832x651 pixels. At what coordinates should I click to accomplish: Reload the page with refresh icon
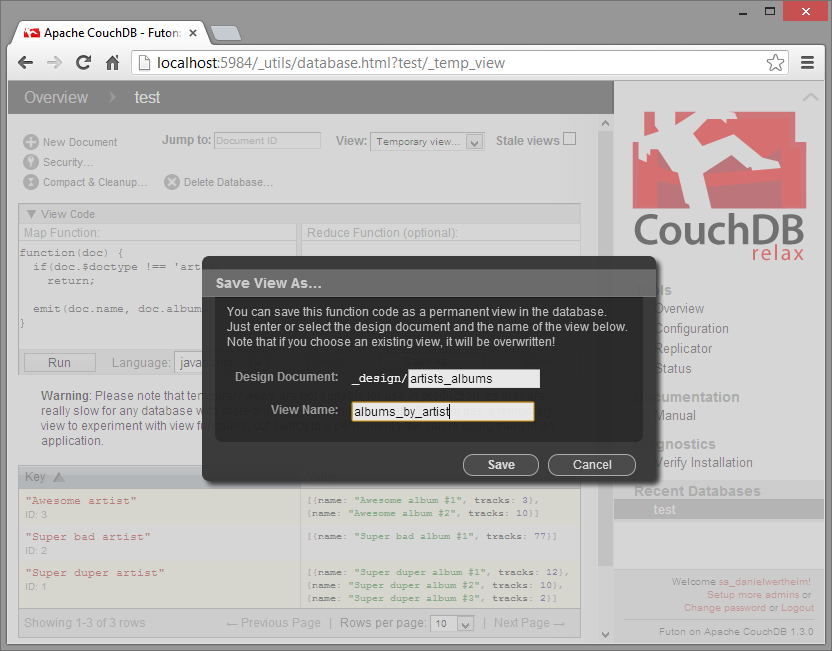click(x=83, y=63)
